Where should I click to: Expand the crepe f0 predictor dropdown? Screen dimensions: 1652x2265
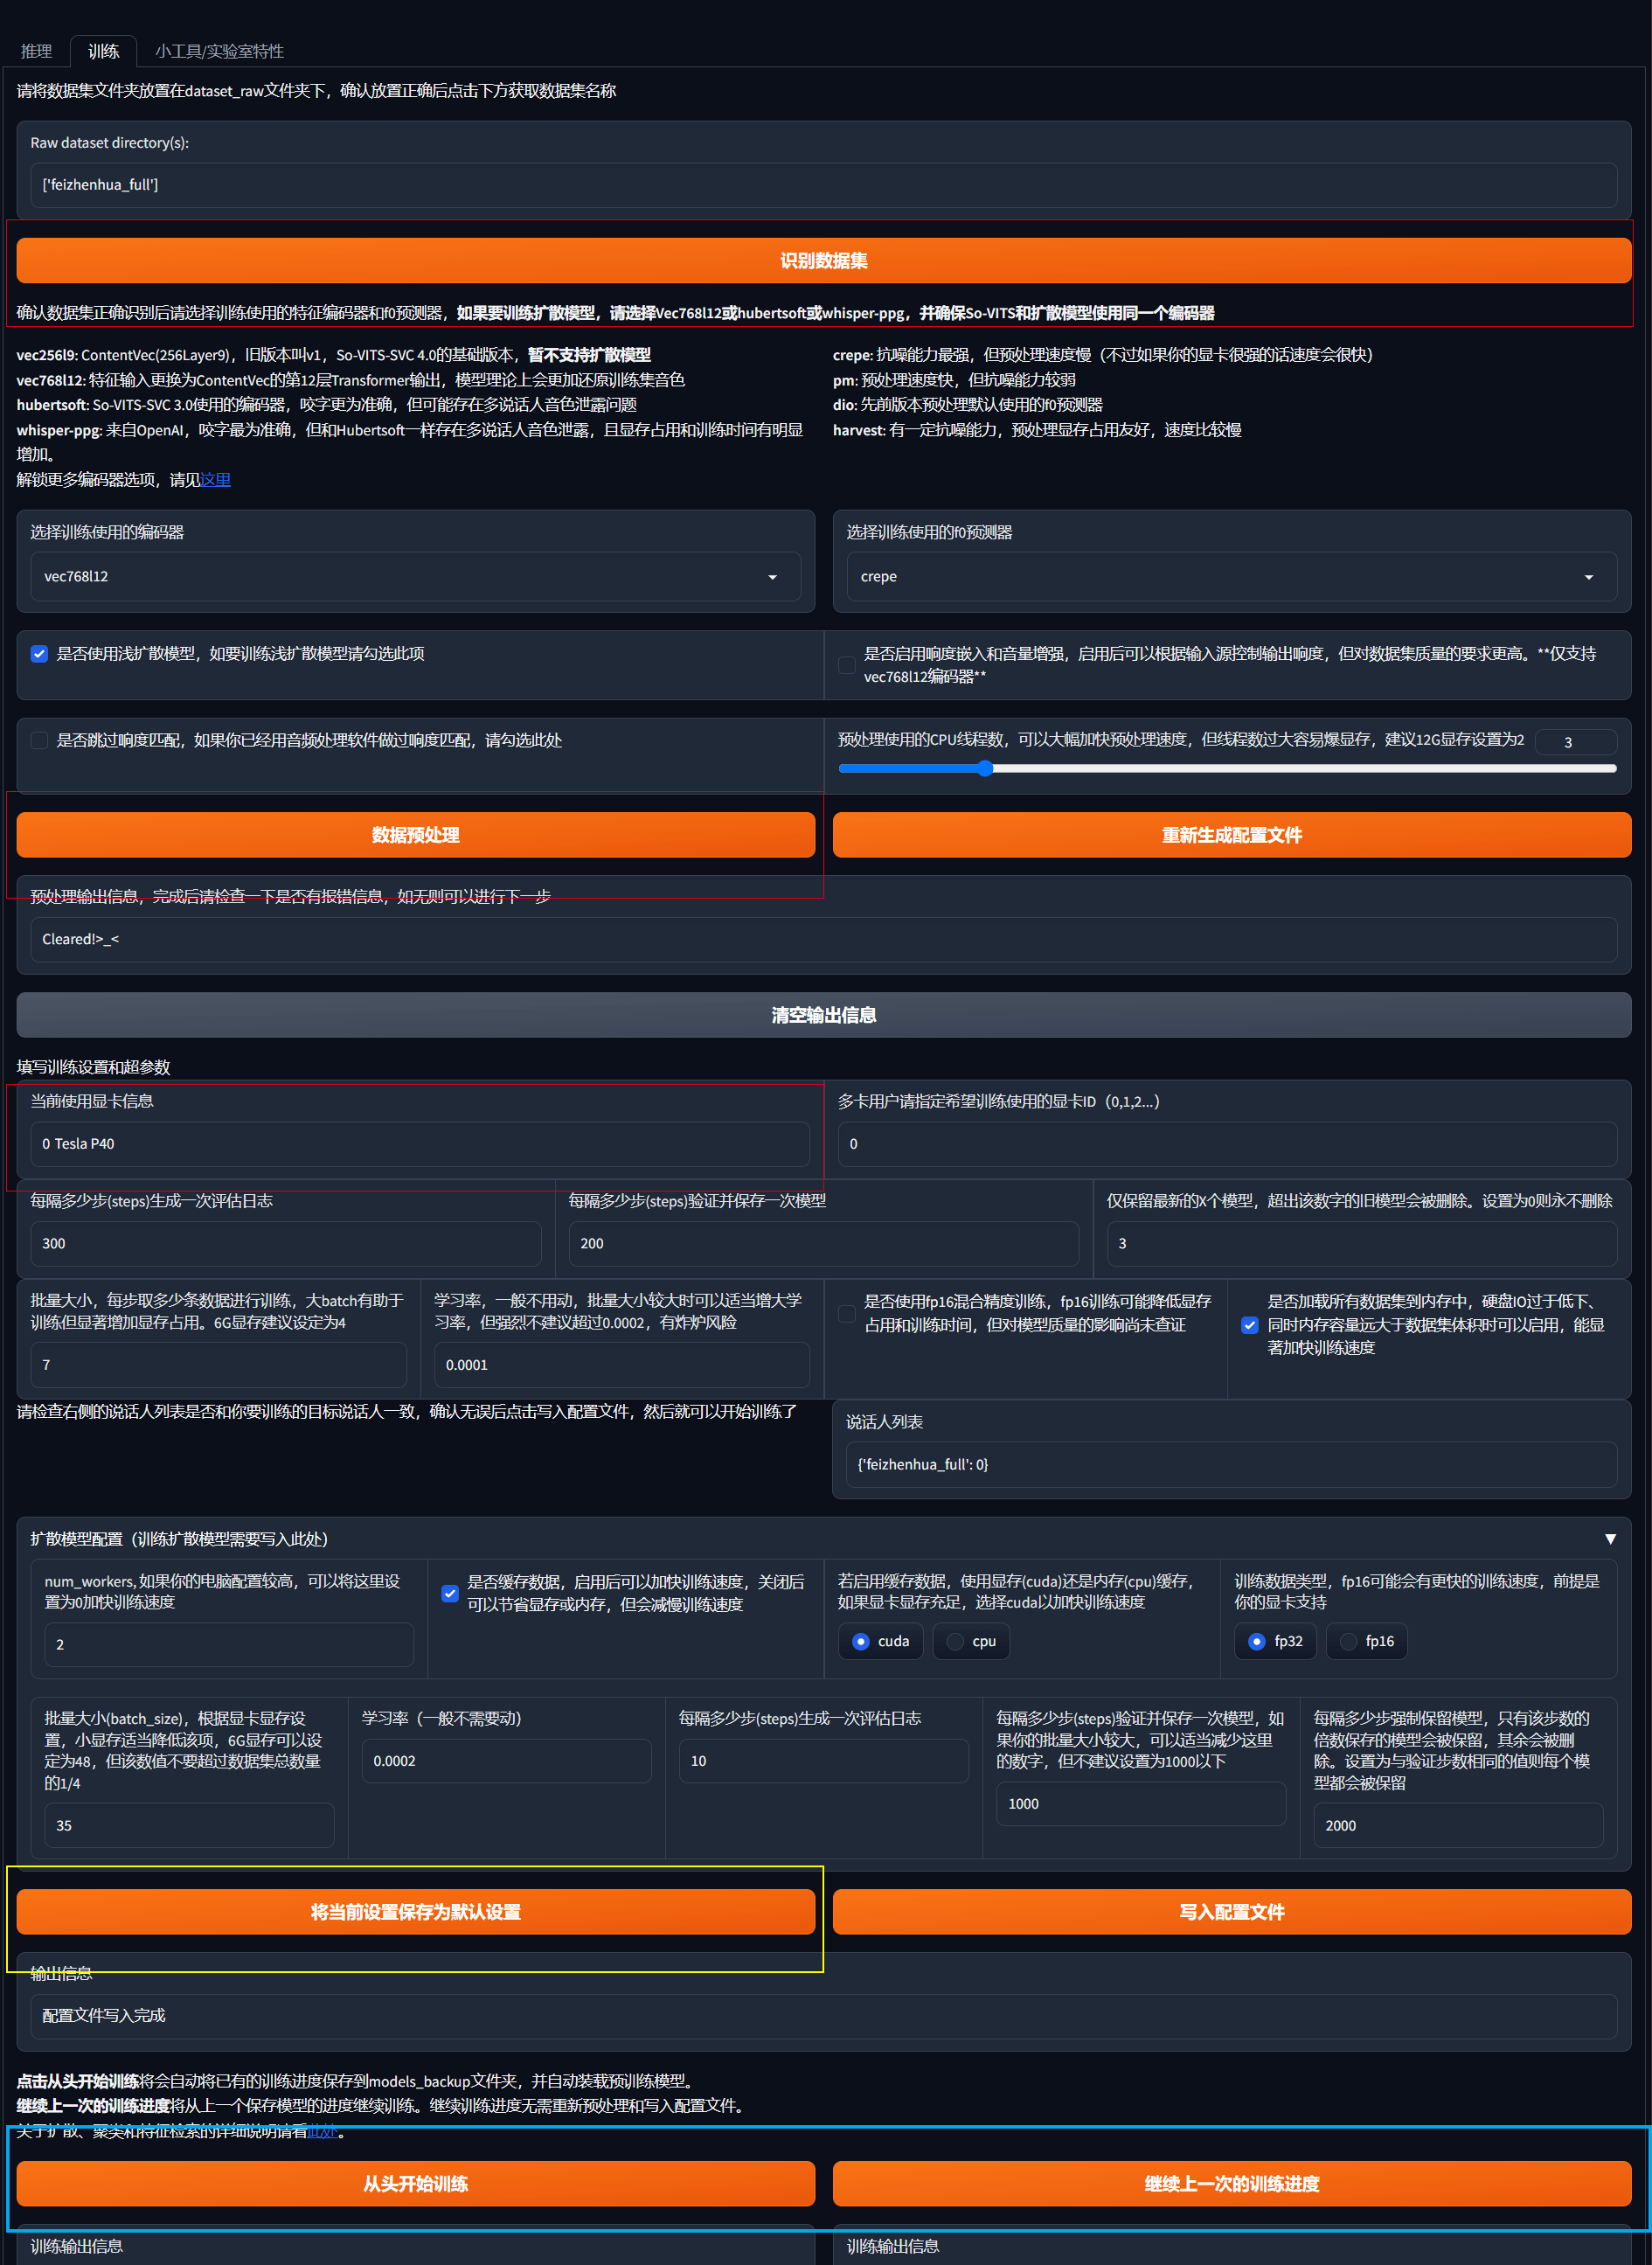point(1231,577)
